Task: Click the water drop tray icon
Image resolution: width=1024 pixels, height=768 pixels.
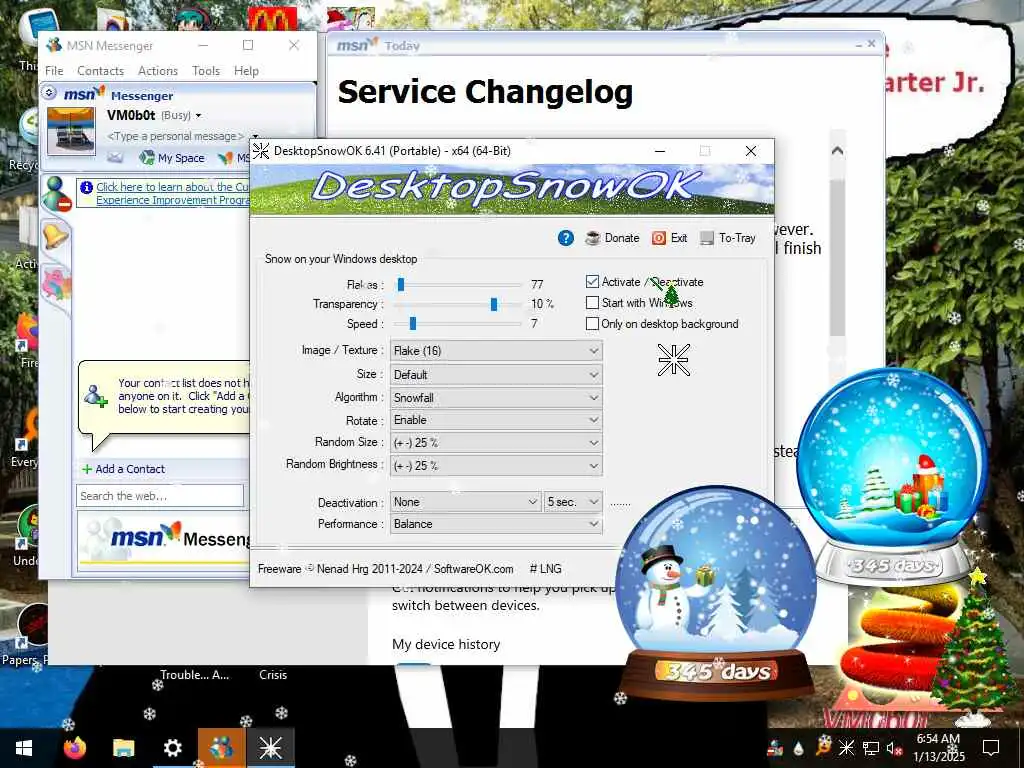Action: pyautogui.click(x=799, y=748)
